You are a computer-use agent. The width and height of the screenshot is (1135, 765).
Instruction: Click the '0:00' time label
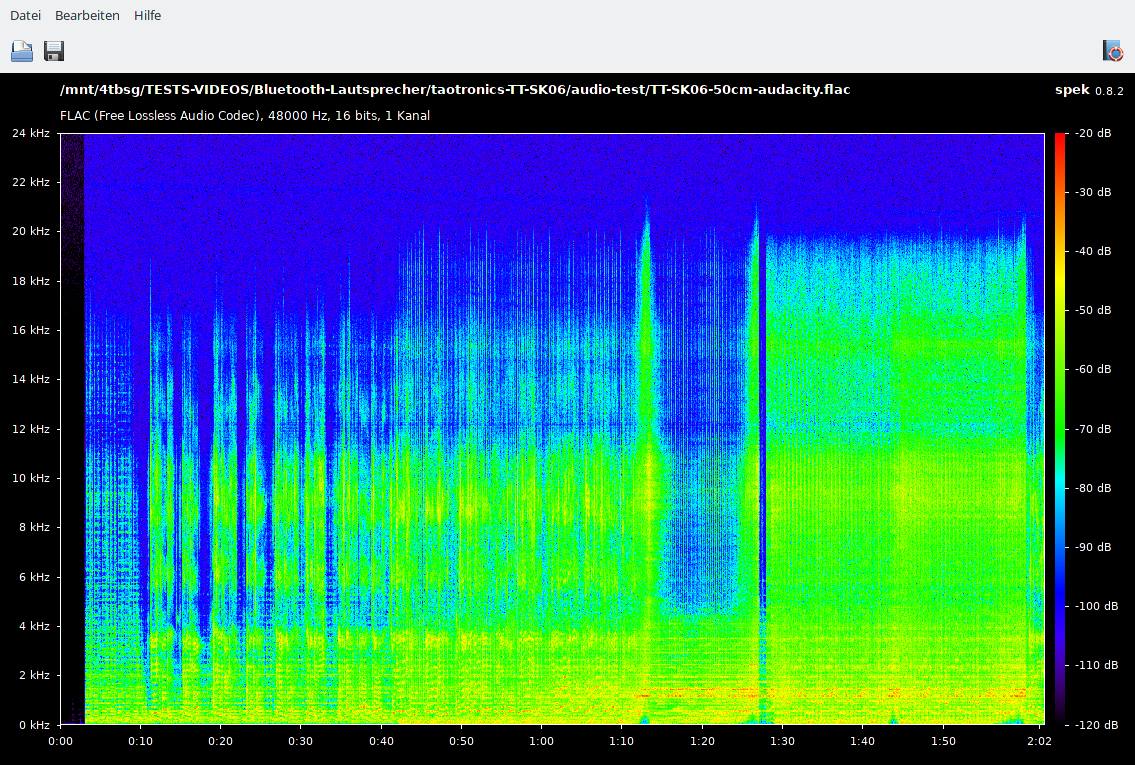60,741
